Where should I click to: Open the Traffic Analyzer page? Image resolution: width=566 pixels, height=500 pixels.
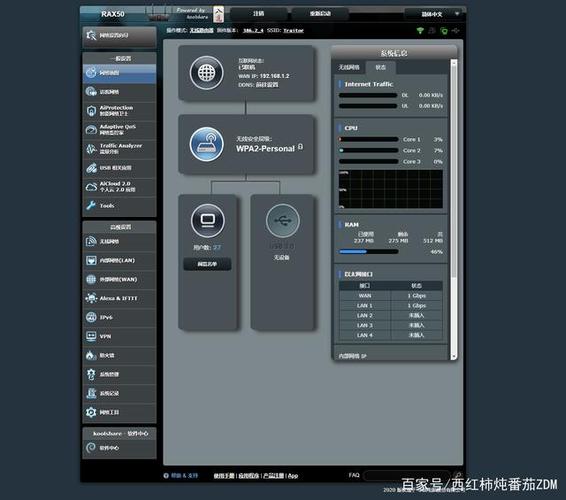(x=119, y=149)
